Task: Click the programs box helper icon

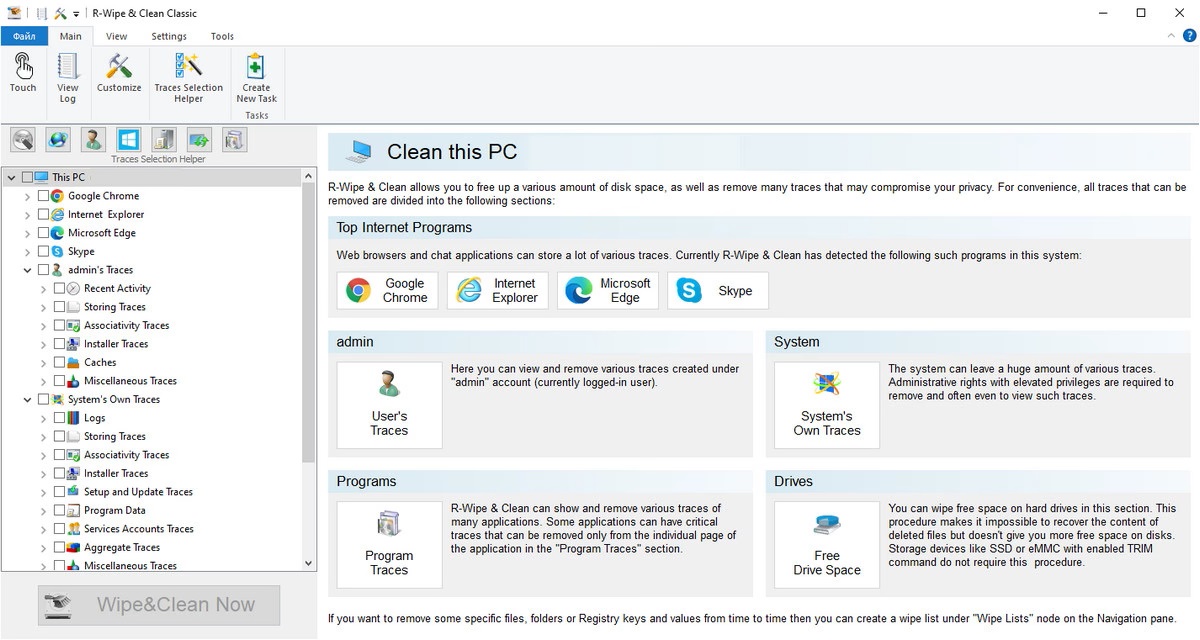Action: tap(234, 139)
